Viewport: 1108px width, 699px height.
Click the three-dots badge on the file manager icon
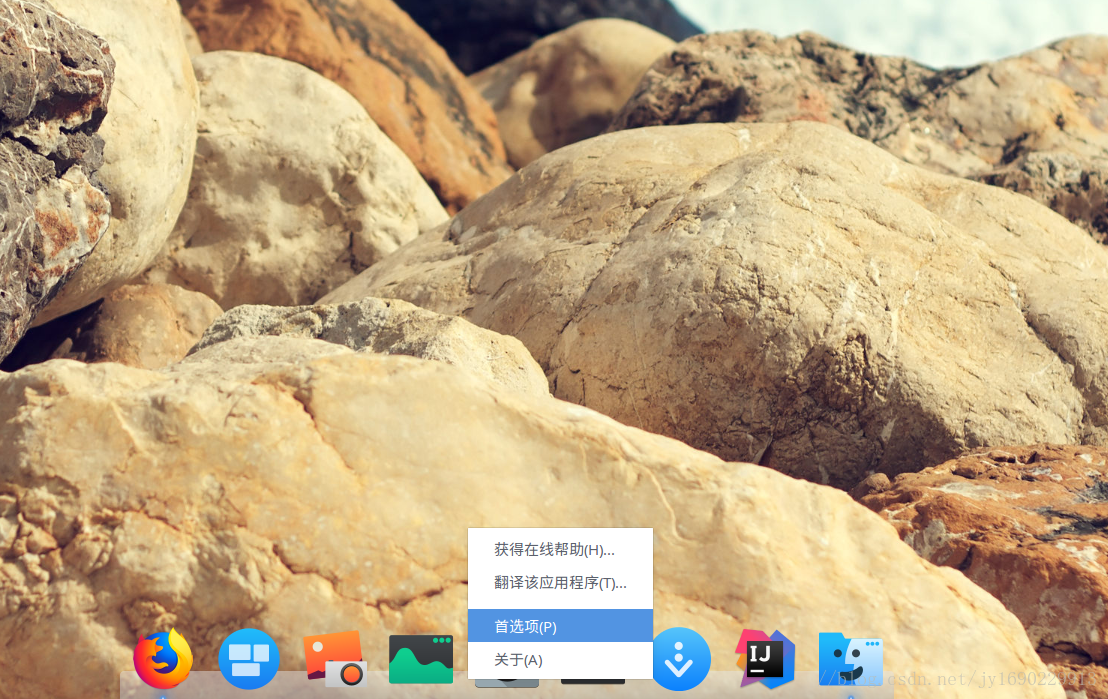coord(872,641)
